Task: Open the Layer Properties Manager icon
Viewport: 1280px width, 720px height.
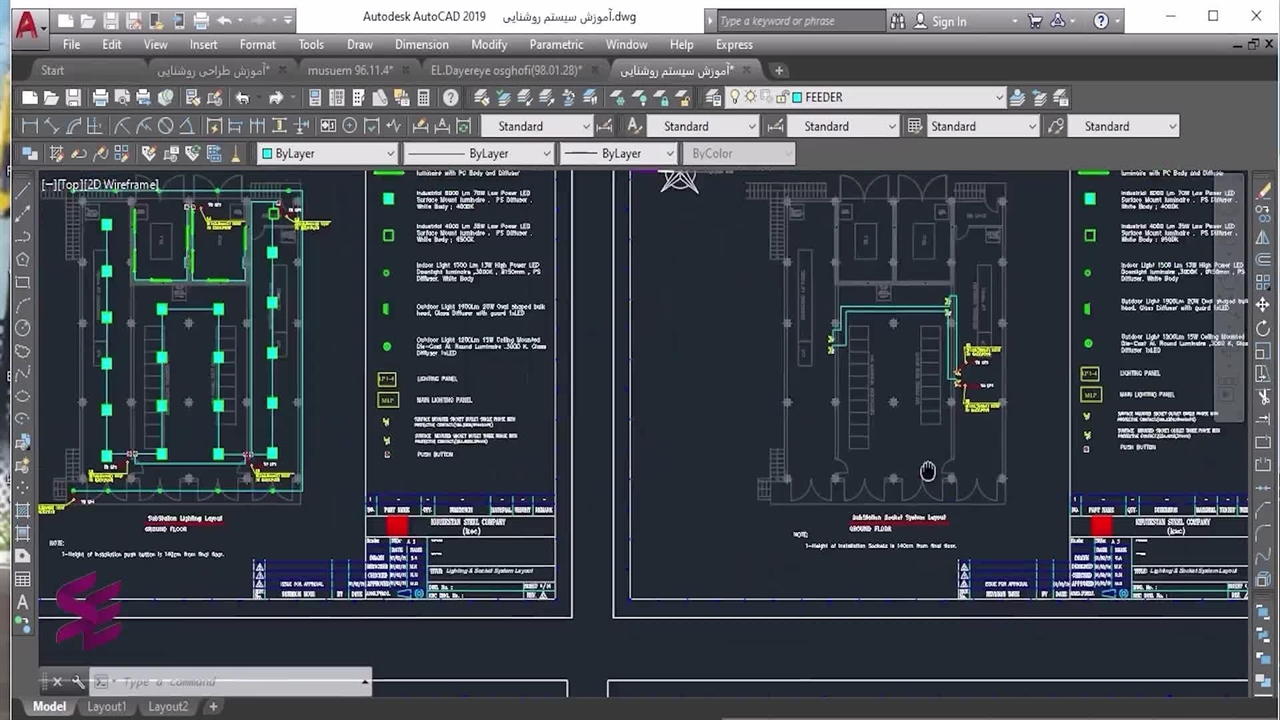Action: [x=713, y=98]
